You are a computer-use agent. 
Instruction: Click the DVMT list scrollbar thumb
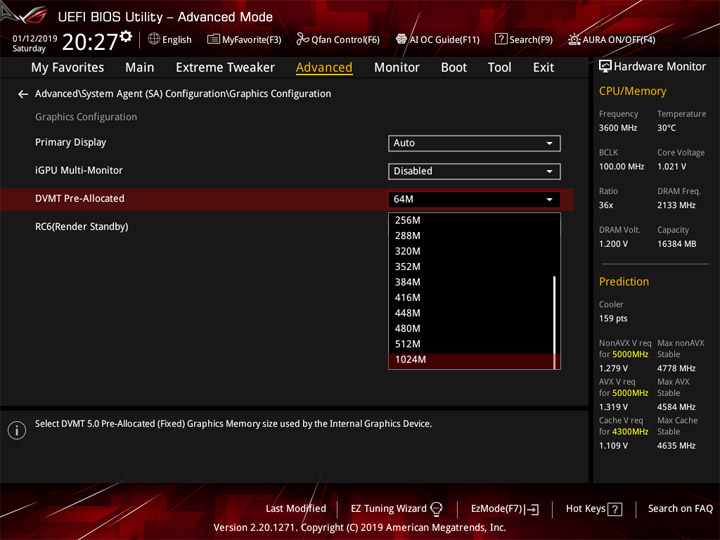(x=555, y=322)
